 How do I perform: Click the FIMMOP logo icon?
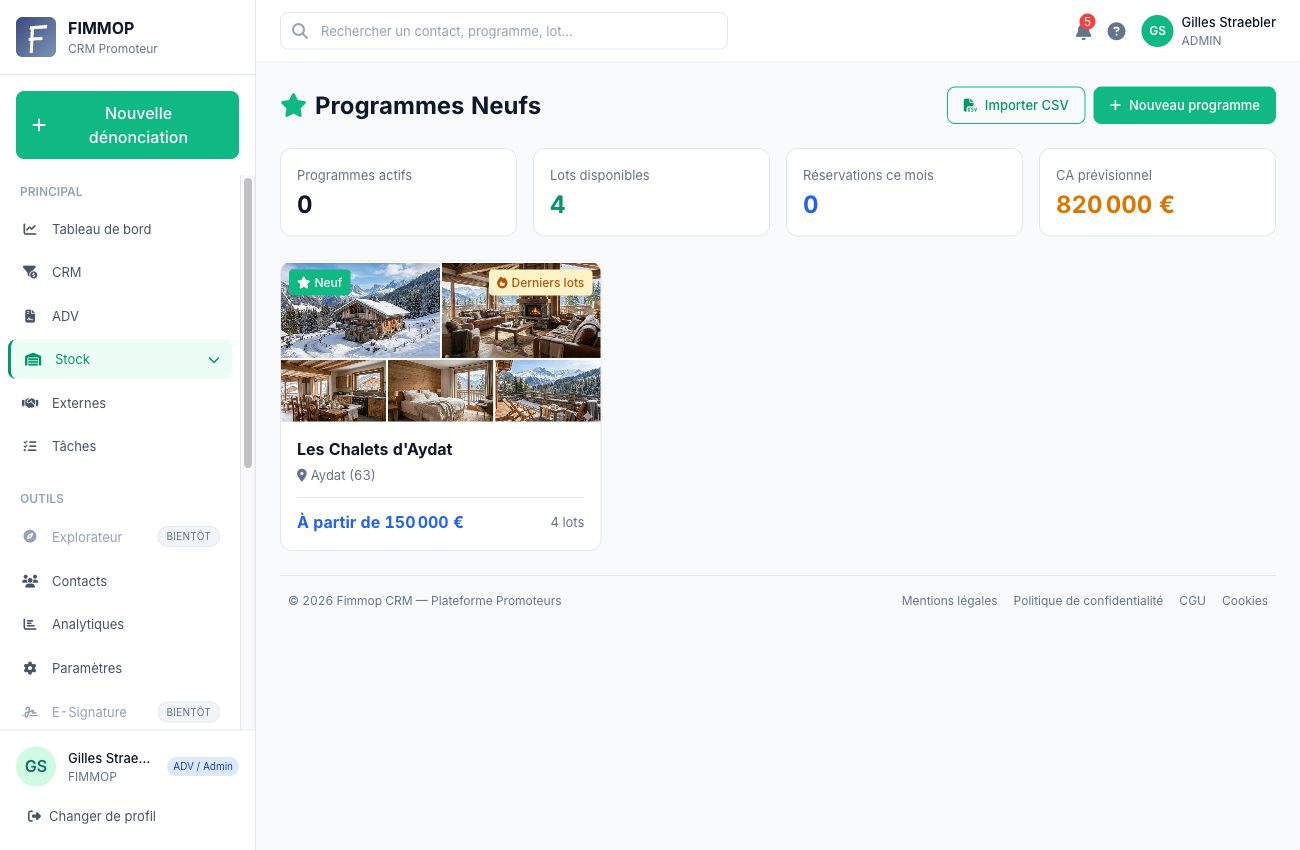point(36,37)
